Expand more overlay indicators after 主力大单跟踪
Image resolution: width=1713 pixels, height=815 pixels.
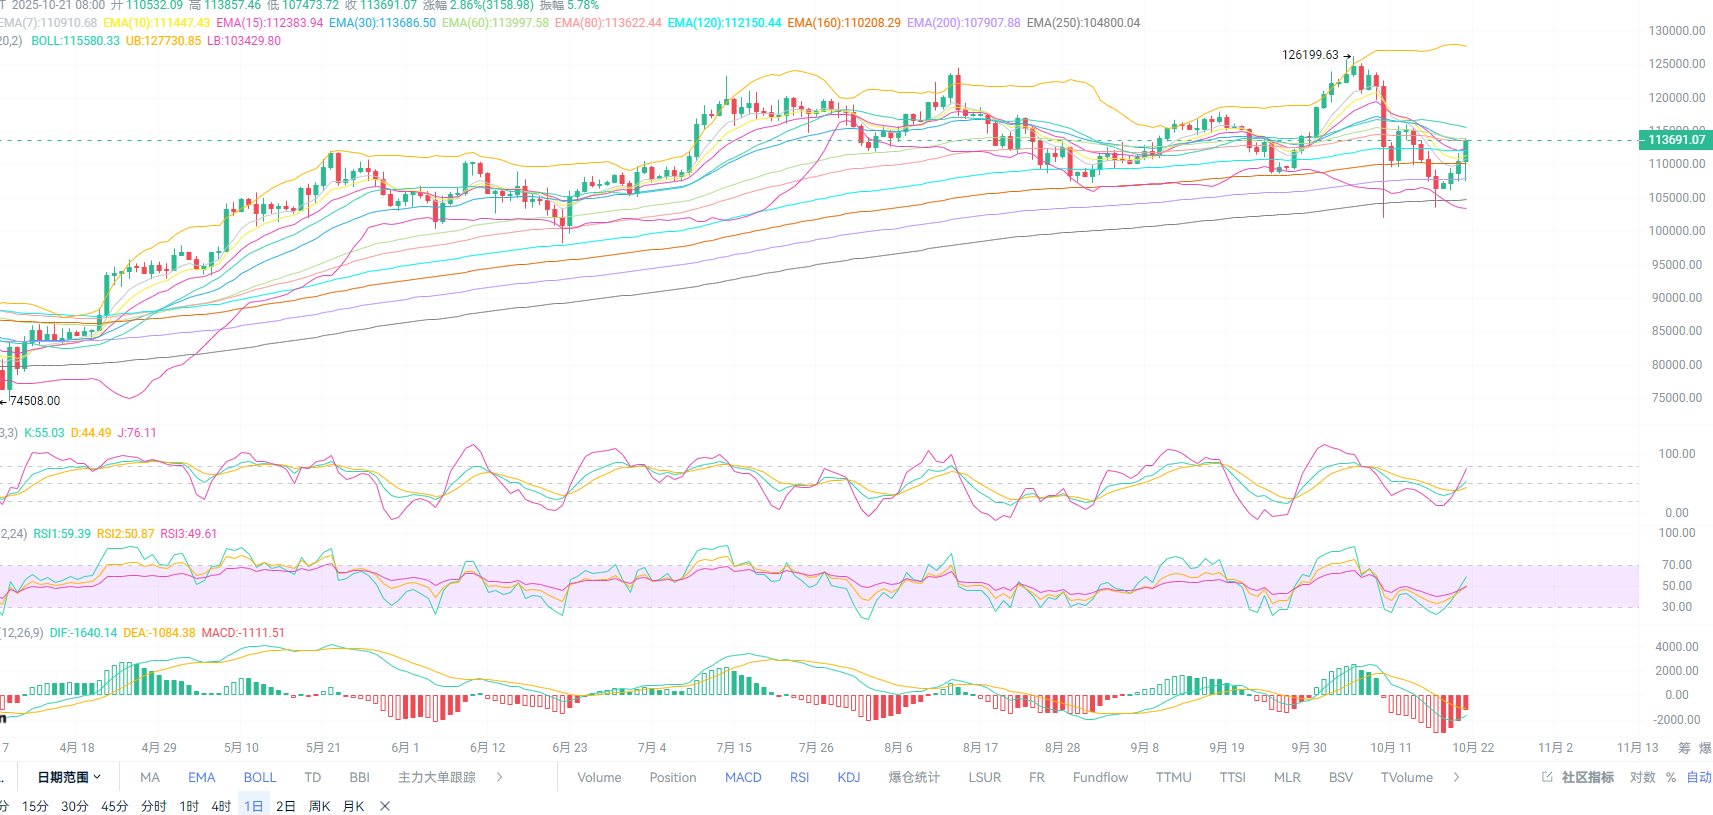click(500, 777)
